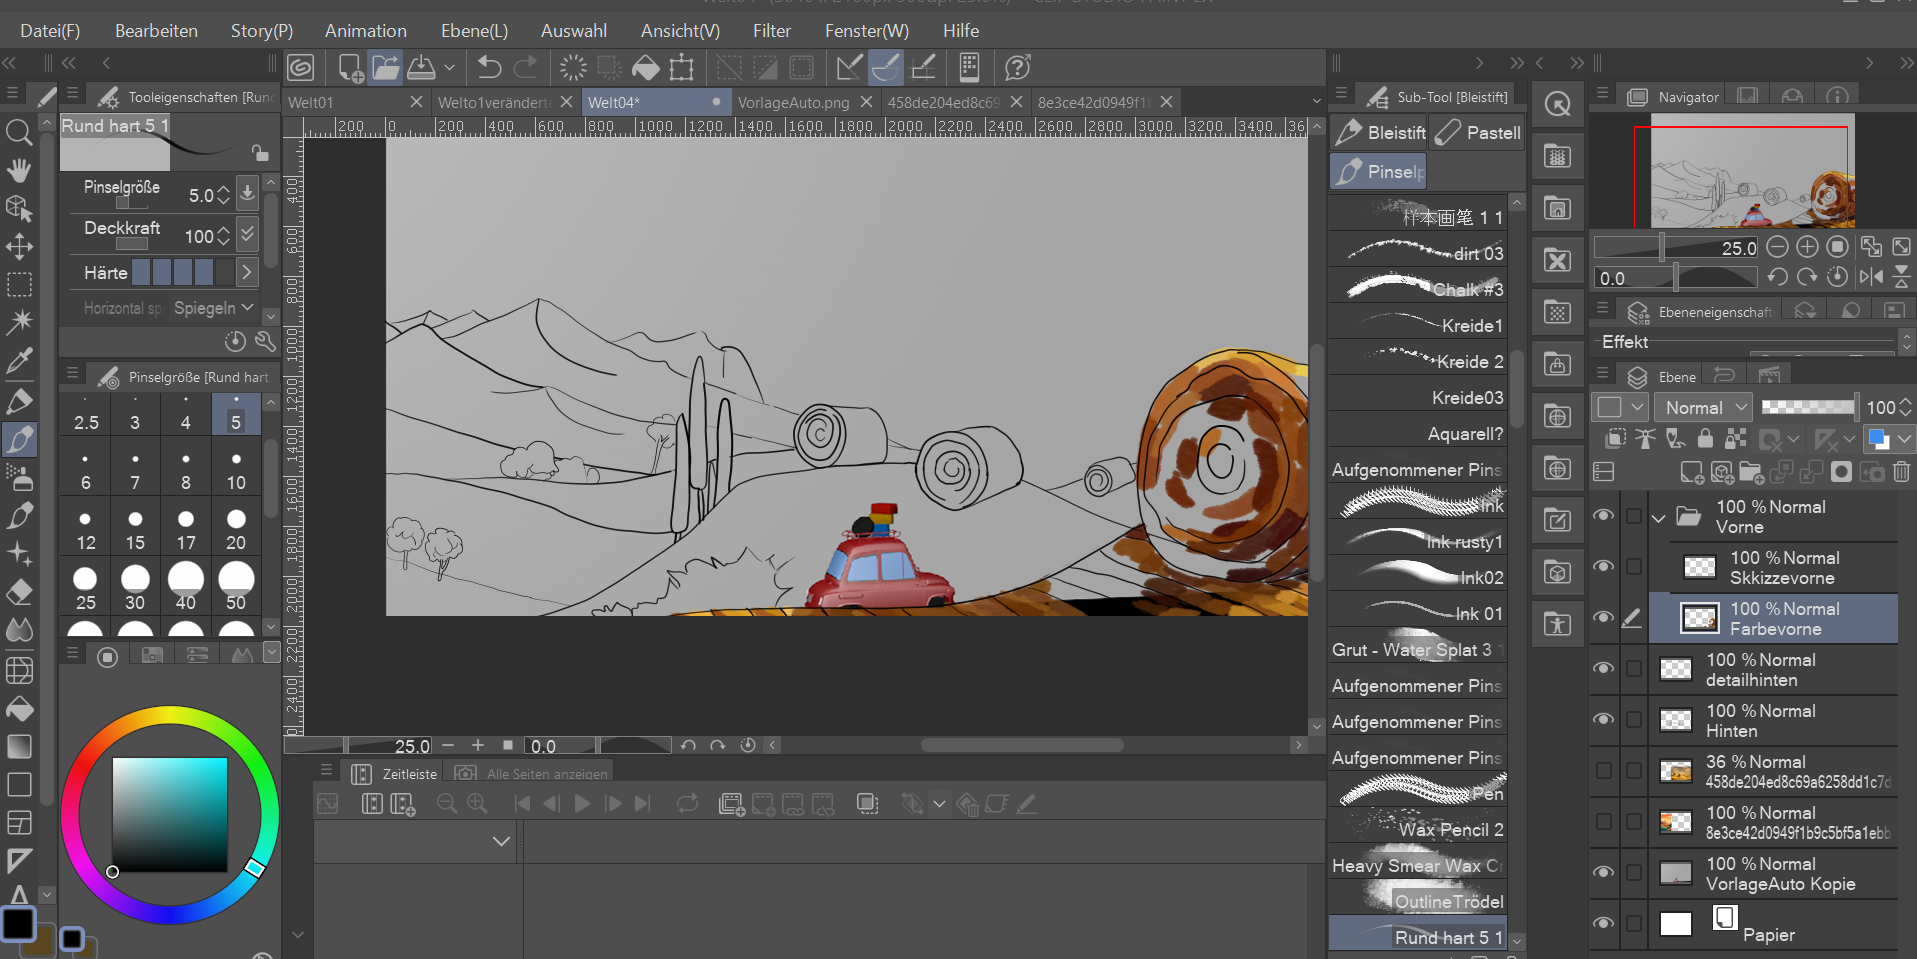This screenshot has width=1917, height=959.
Task: Open file using folder icon
Action: click(386, 68)
